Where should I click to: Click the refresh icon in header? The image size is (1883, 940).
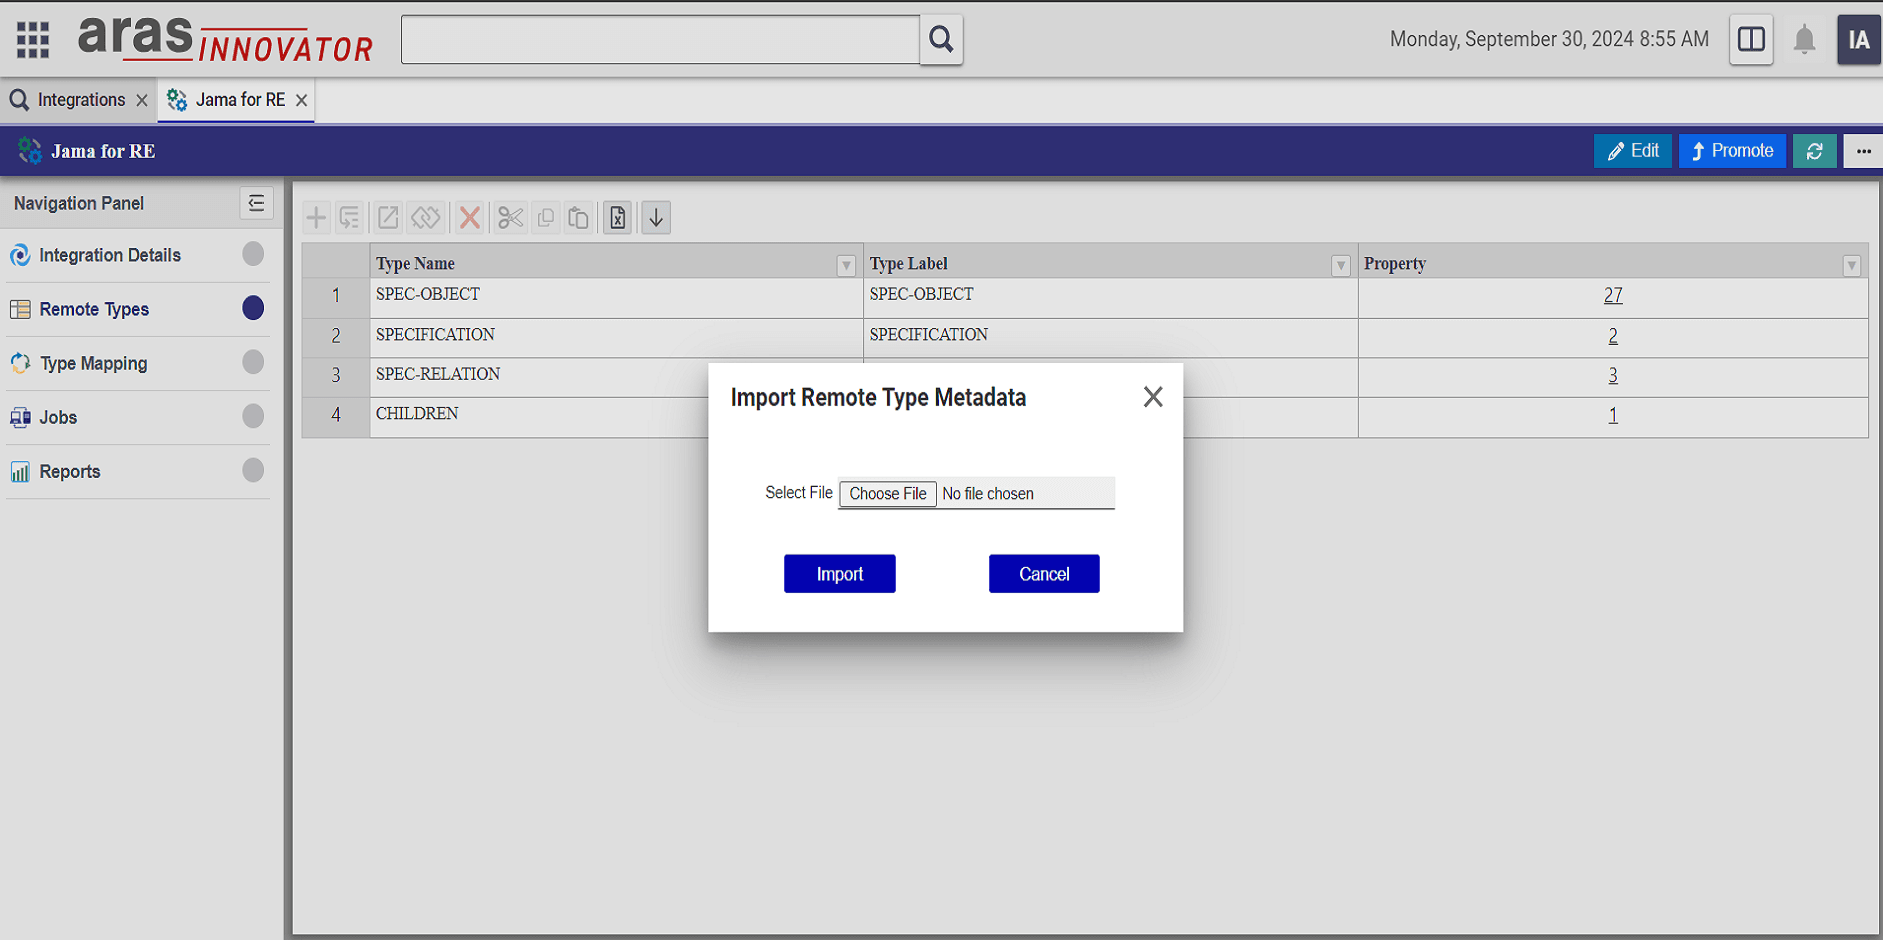tap(1814, 151)
